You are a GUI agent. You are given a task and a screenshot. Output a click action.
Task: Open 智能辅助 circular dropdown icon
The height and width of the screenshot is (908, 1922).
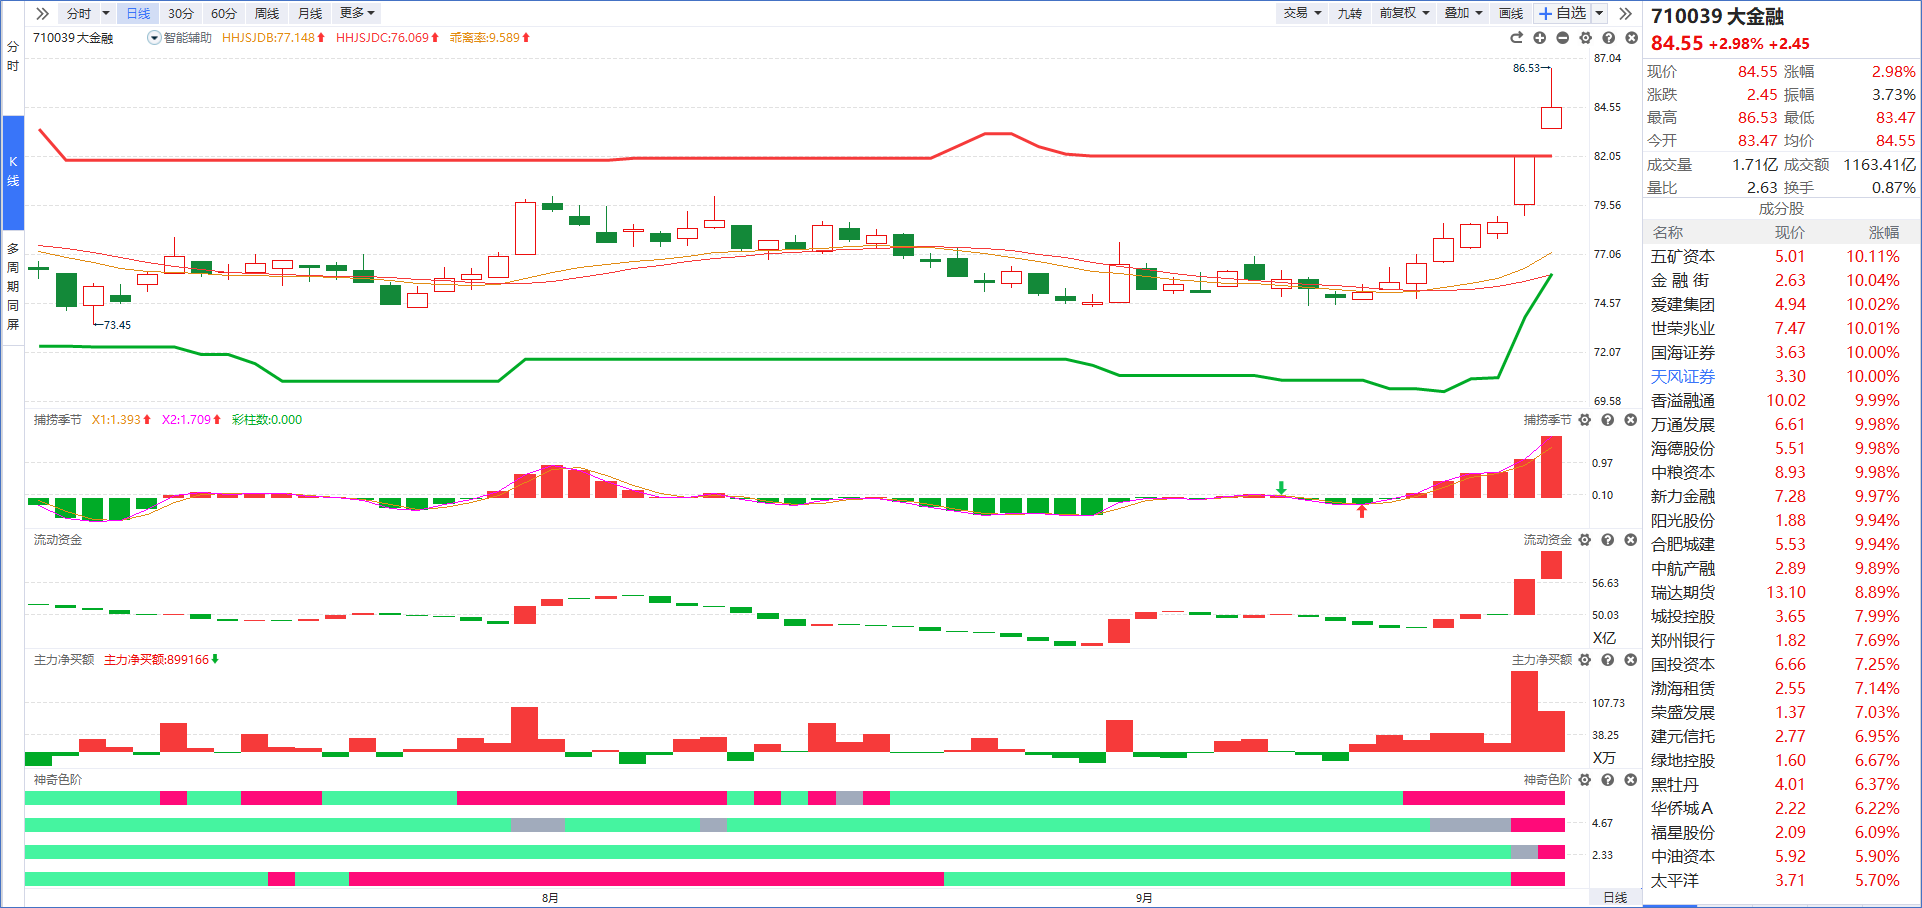[154, 38]
